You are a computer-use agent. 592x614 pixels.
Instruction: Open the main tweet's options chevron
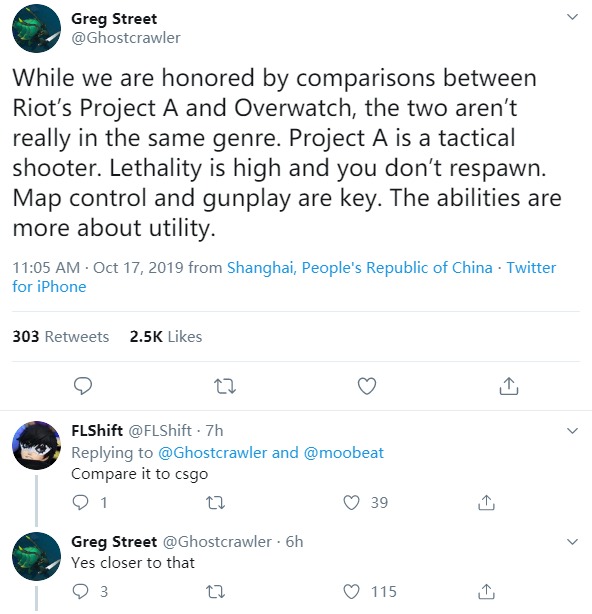[x=572, y=17]
